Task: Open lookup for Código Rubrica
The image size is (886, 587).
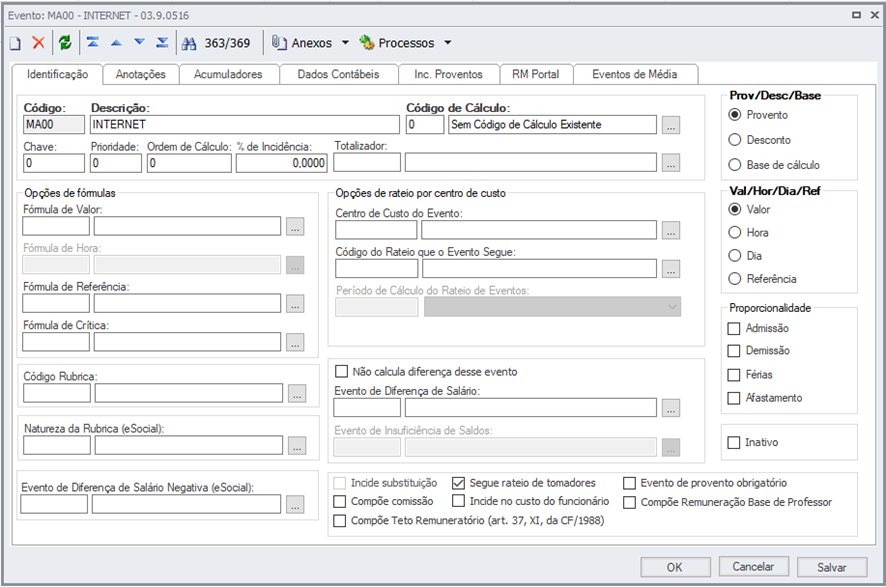Action: point(297,393)
